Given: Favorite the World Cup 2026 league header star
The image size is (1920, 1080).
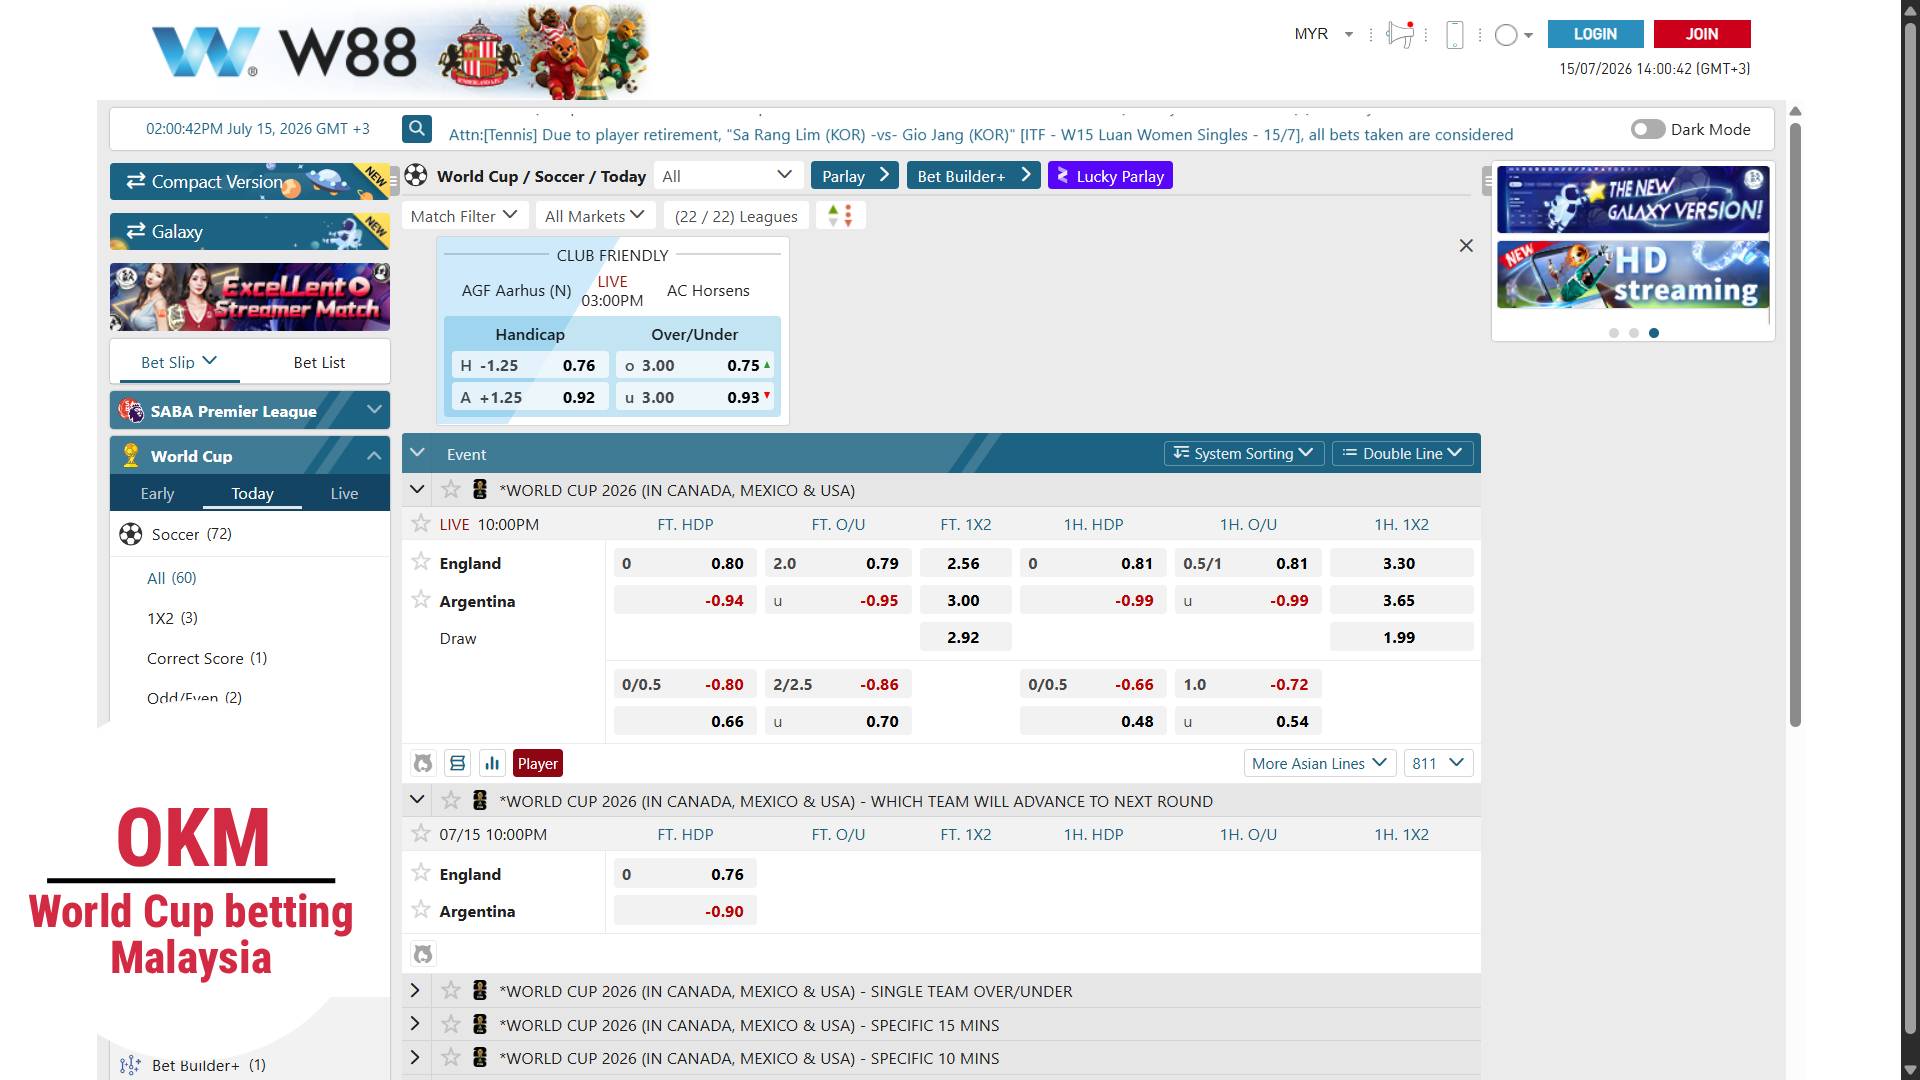Looking at the screenshot, I should (451, 489).
